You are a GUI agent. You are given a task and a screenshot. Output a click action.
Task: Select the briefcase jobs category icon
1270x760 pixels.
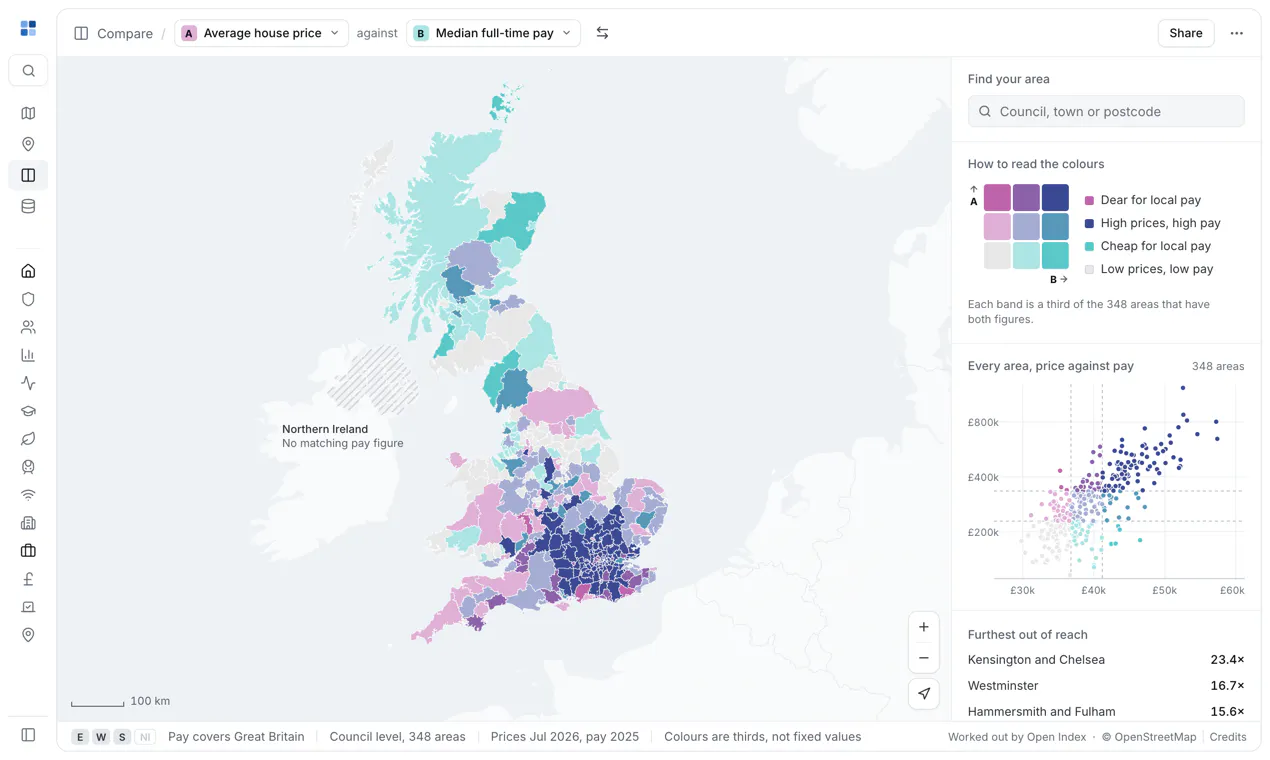28,551
